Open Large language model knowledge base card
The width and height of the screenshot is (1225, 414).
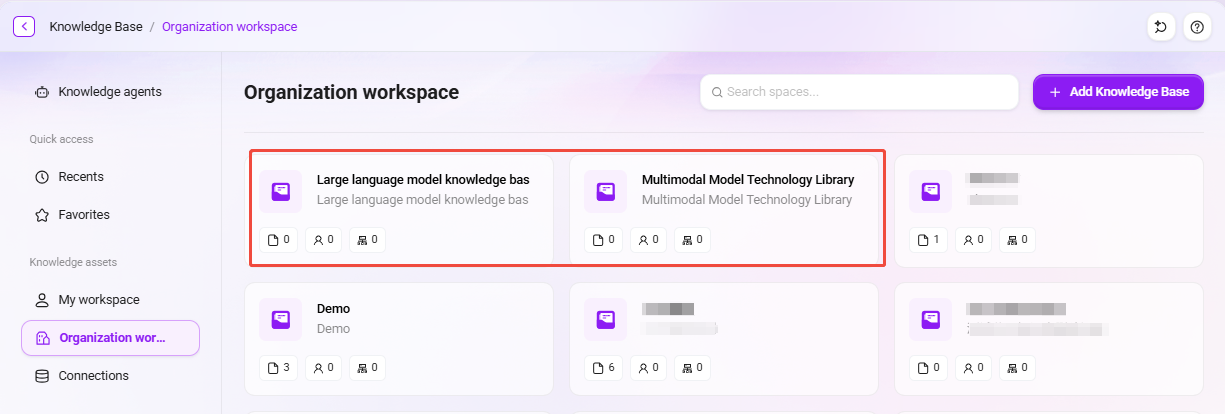point(399,210)
